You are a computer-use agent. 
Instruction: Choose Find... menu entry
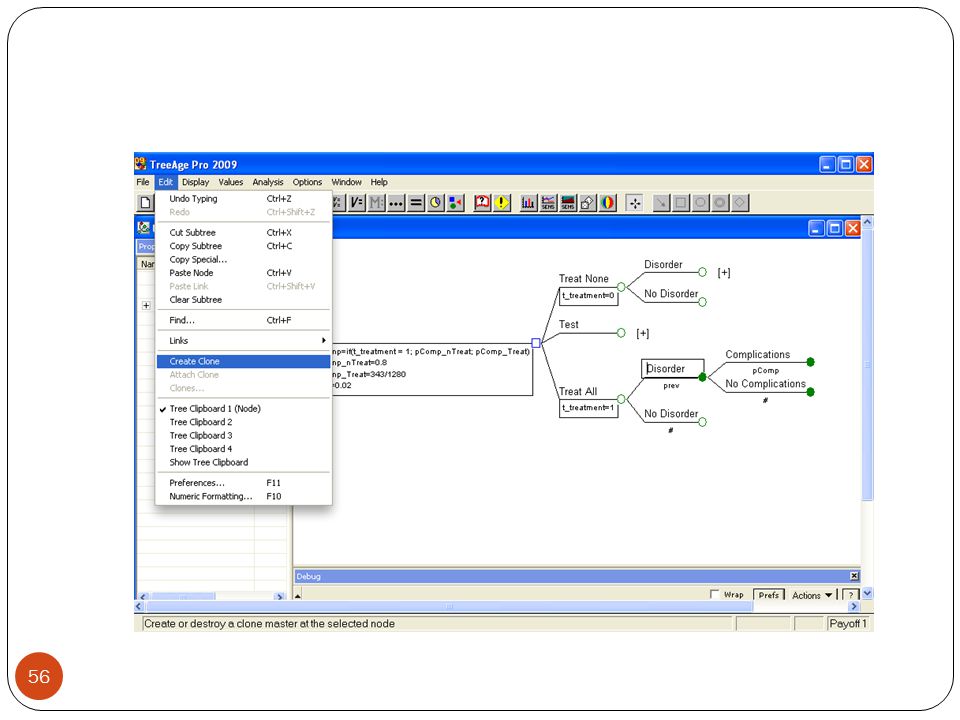[244, 320]
